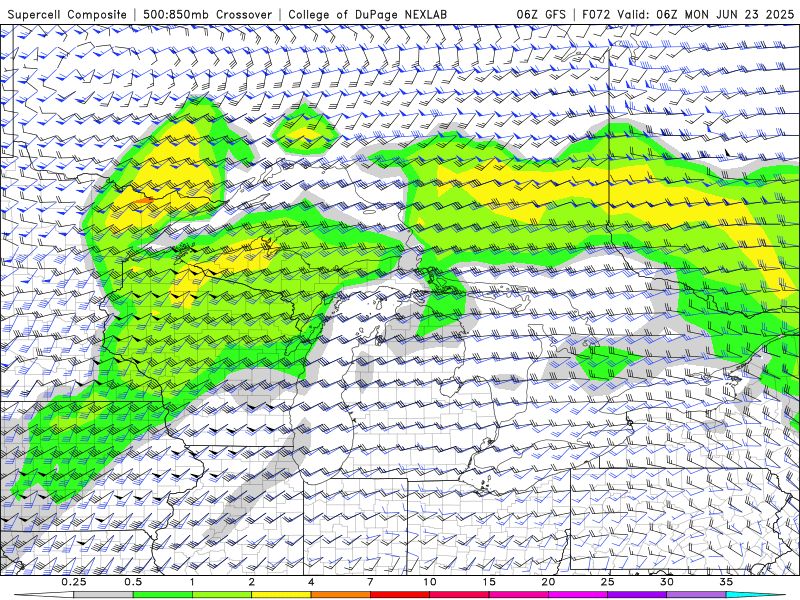This screenshot has width=800, height=600.
Task: Click the small orange supercell maximum patch
Action: point(143,201)
